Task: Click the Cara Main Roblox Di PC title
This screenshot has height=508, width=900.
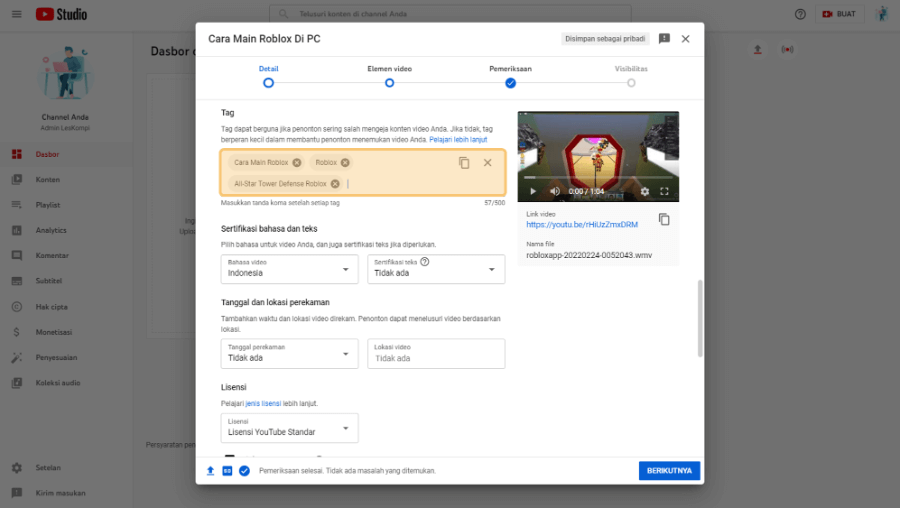Action: click(x=264, y=38)
